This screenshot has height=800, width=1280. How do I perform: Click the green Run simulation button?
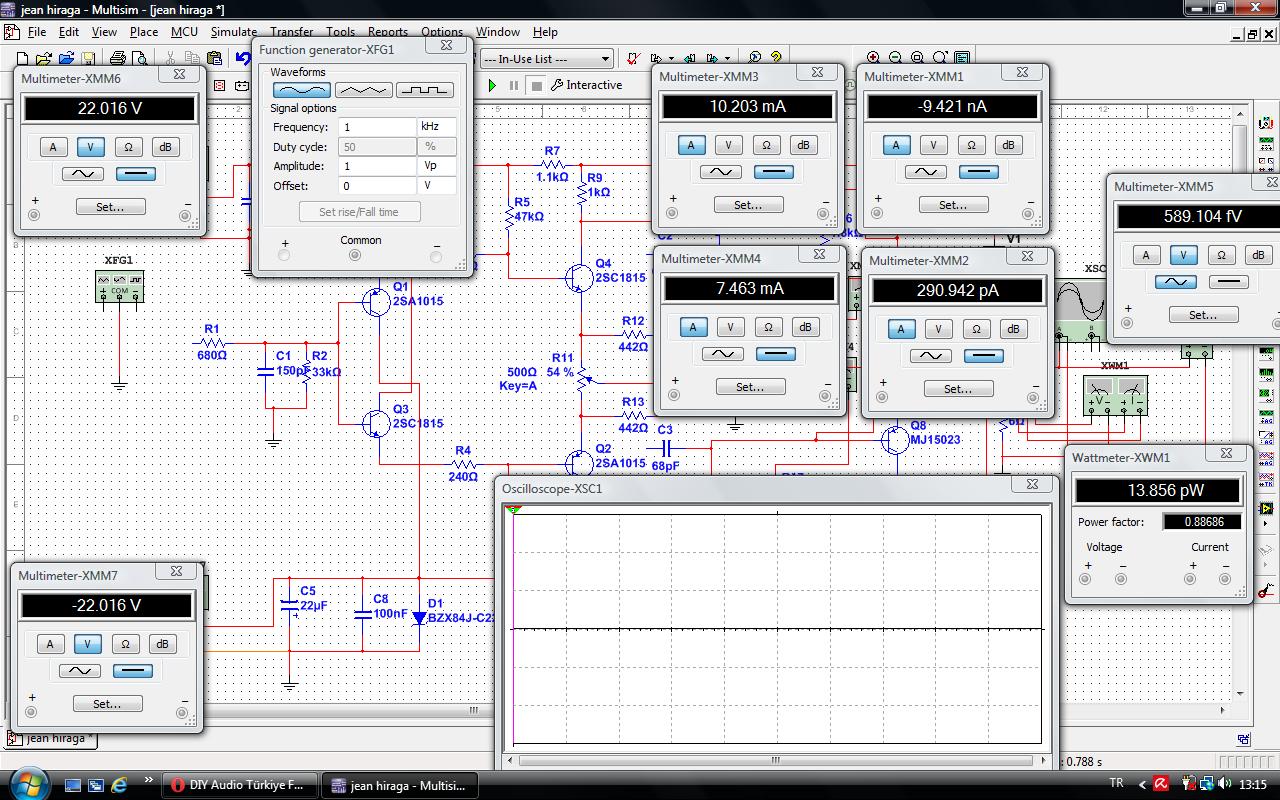pos(492,85)
